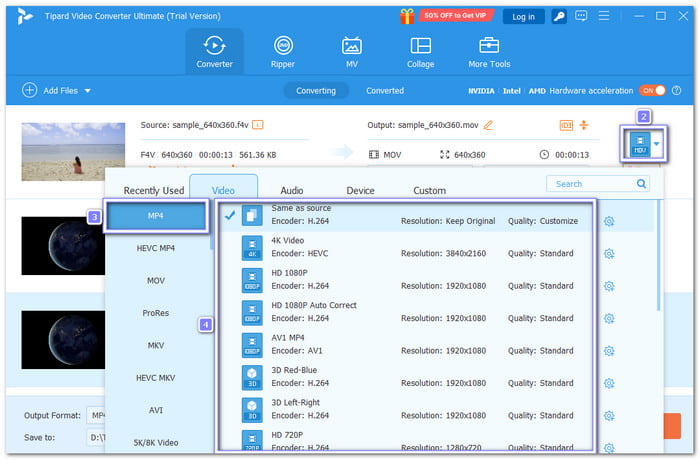Switch to the Audio format tab
Viewport: 700px width, 460px height.
pos(291,190)
